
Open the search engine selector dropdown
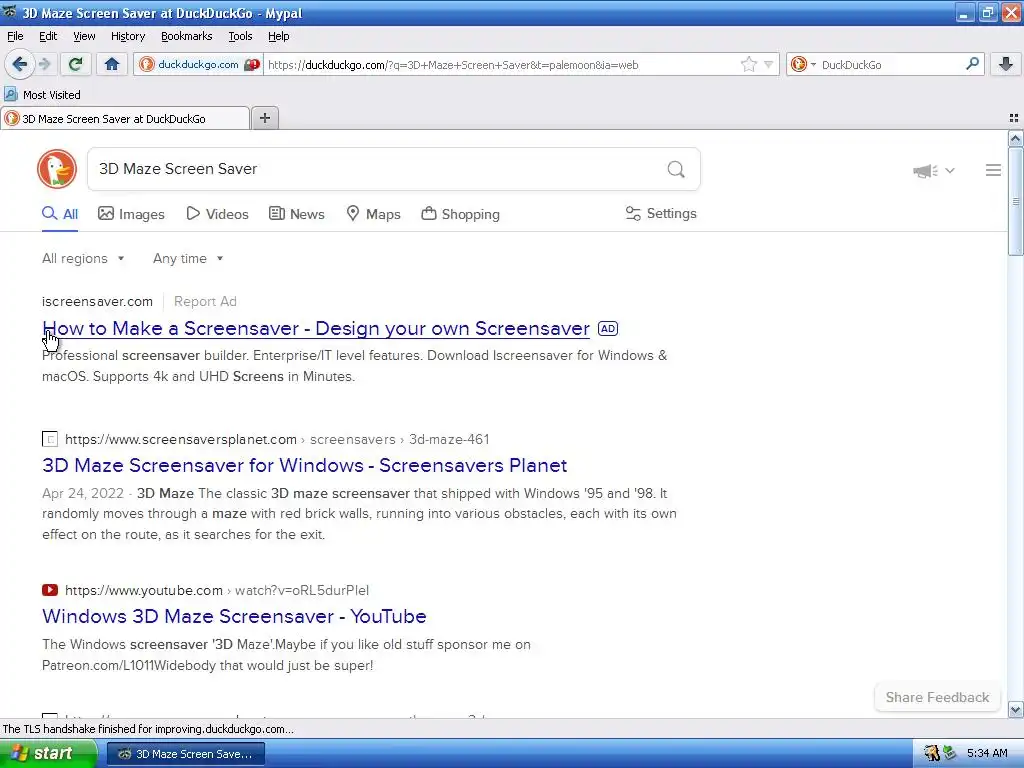803,64
